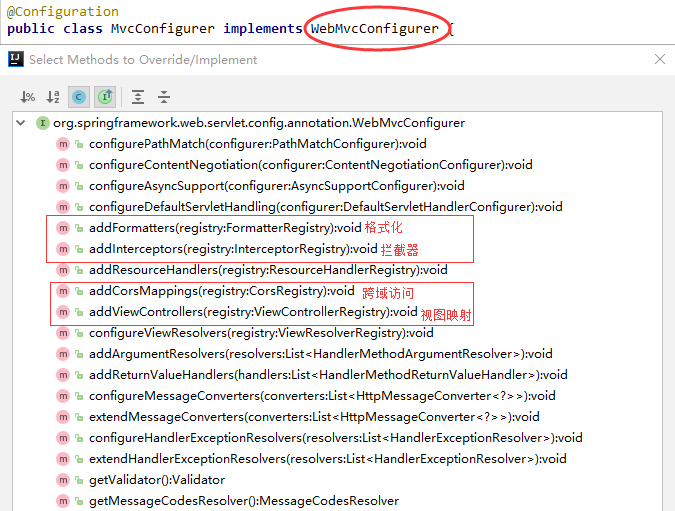
Task: Expand all tree nodes
Action: pyautogui.click(x=138, y=97)
